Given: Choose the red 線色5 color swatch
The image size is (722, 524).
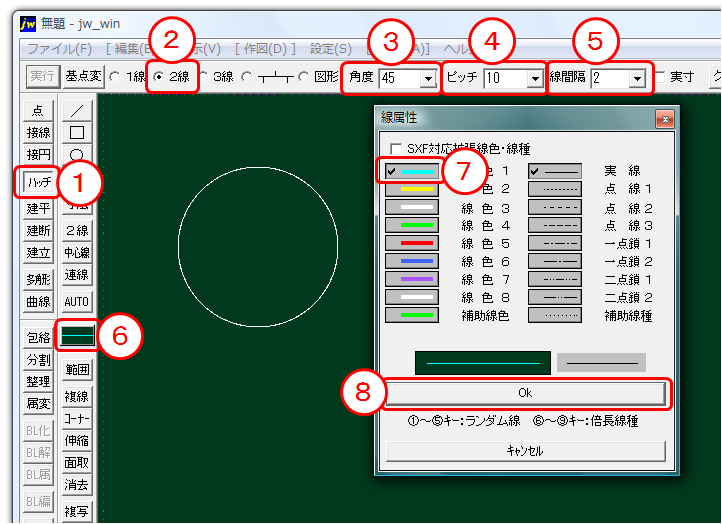Looking at the screenshot, I should coord(411,243).
